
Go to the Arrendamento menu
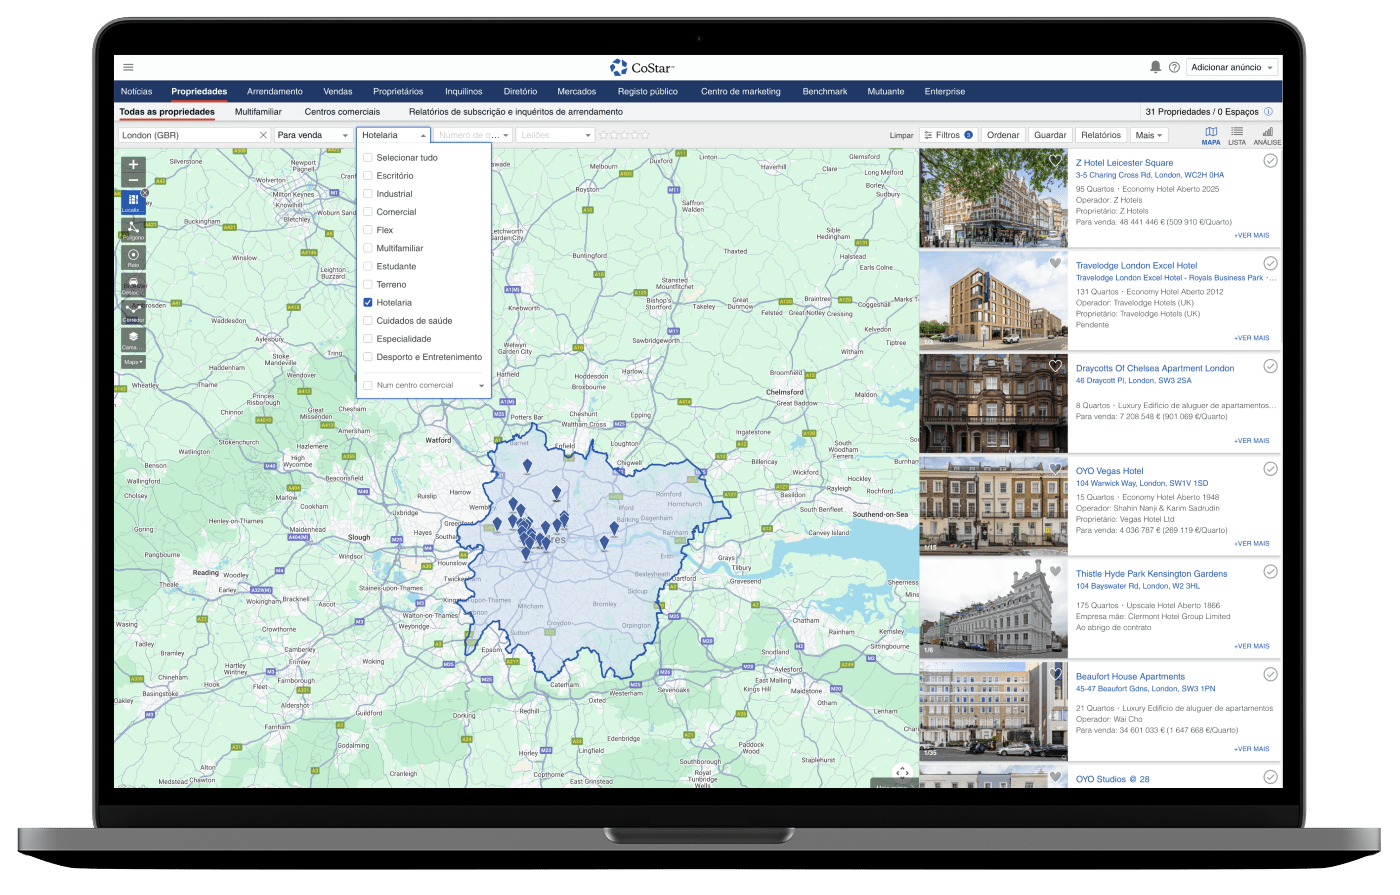coord(274,91)
